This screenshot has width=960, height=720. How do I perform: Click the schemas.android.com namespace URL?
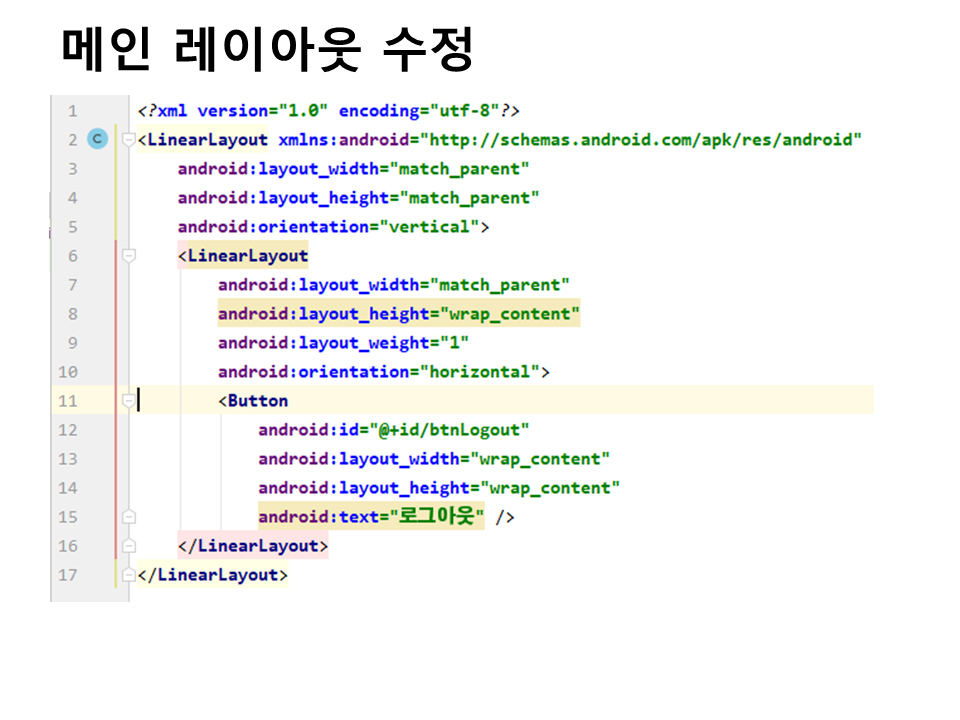(640, 140)
